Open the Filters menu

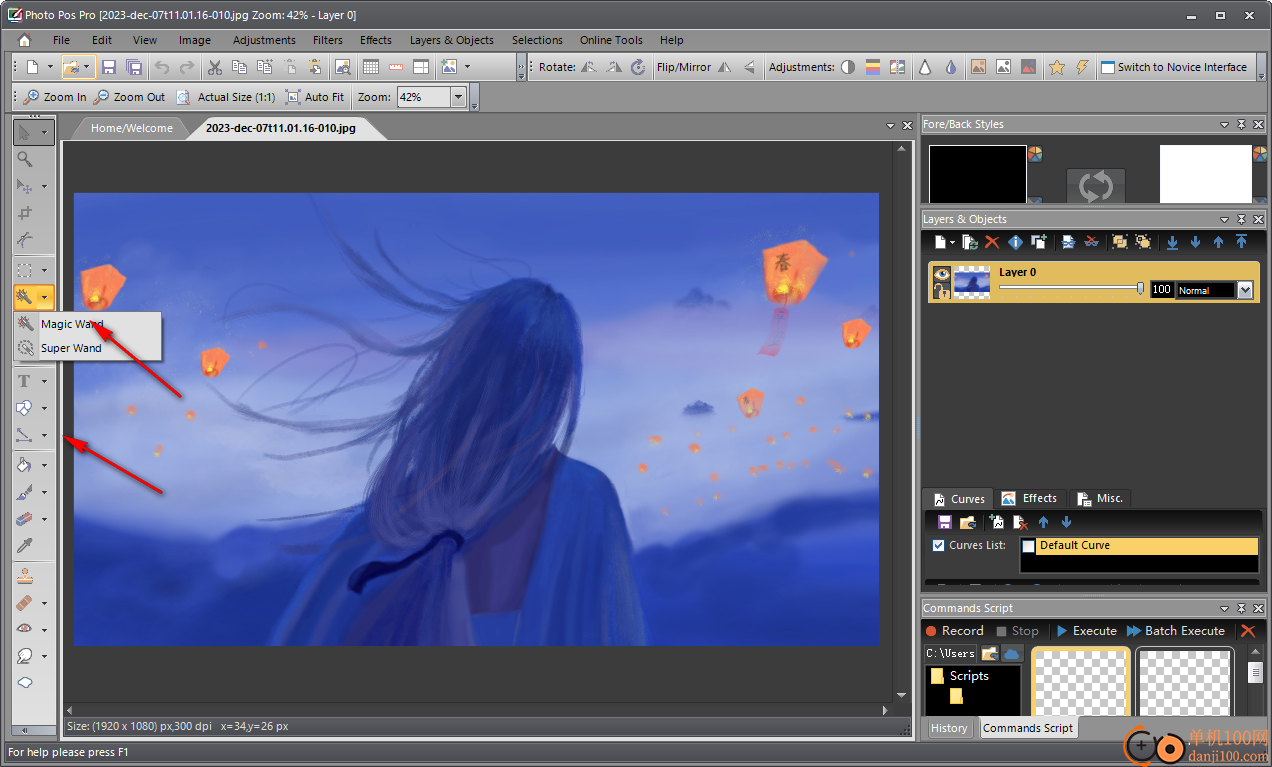click(328, 40)
